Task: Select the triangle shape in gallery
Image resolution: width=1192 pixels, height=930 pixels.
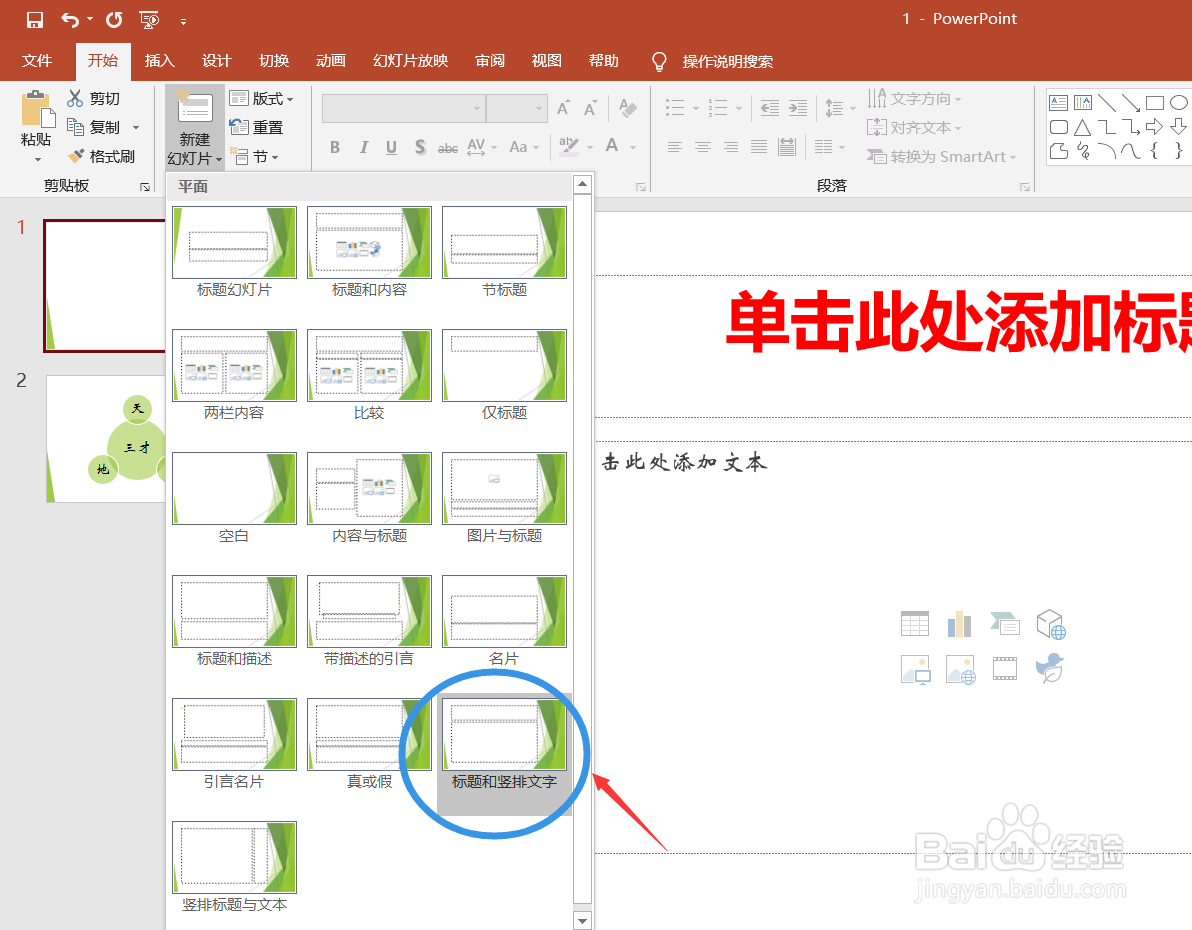Action: point(1083,127)
